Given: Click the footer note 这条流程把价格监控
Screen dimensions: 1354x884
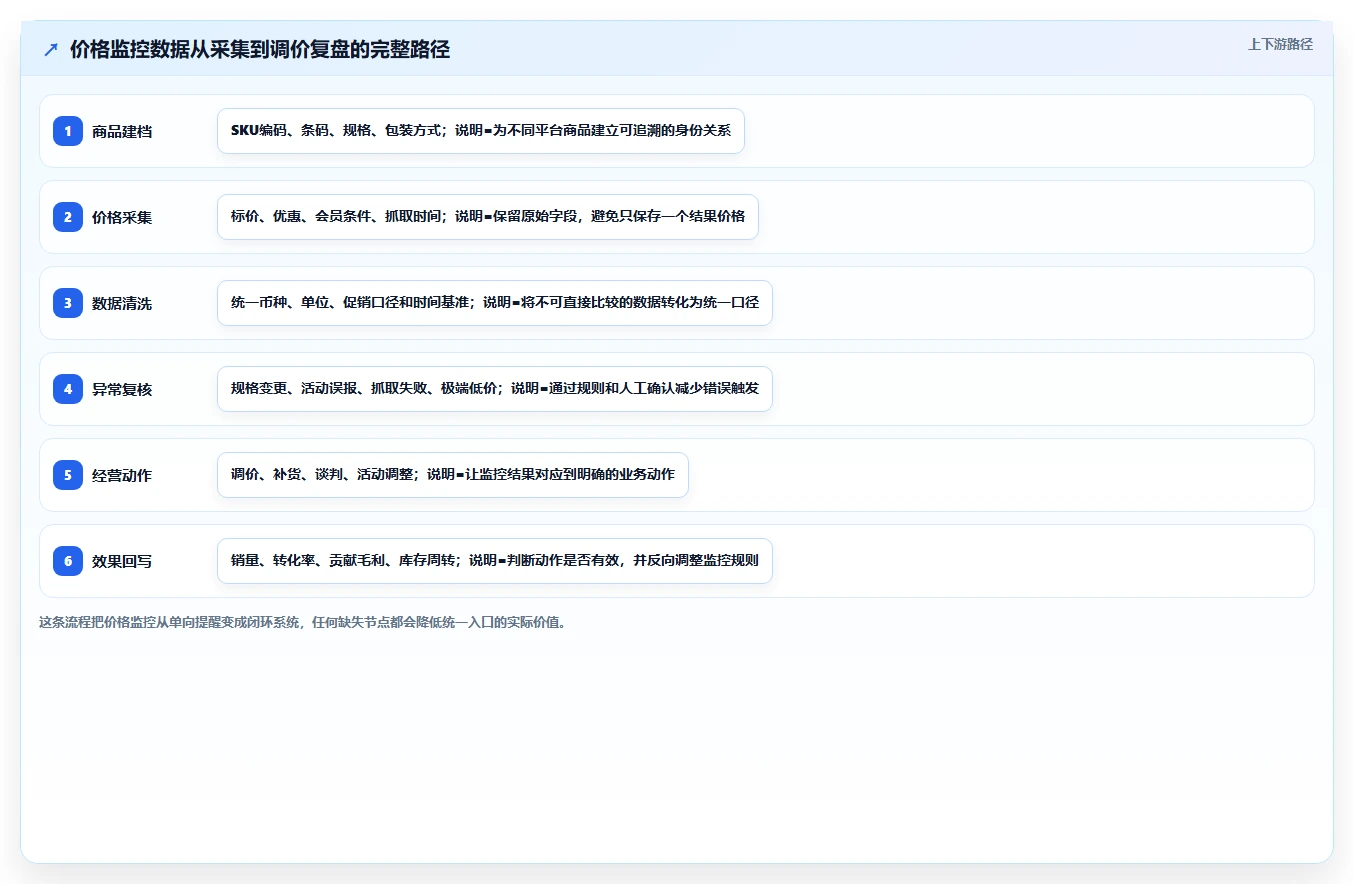Looking at the screenshot, I should click(x=303, y=622).
